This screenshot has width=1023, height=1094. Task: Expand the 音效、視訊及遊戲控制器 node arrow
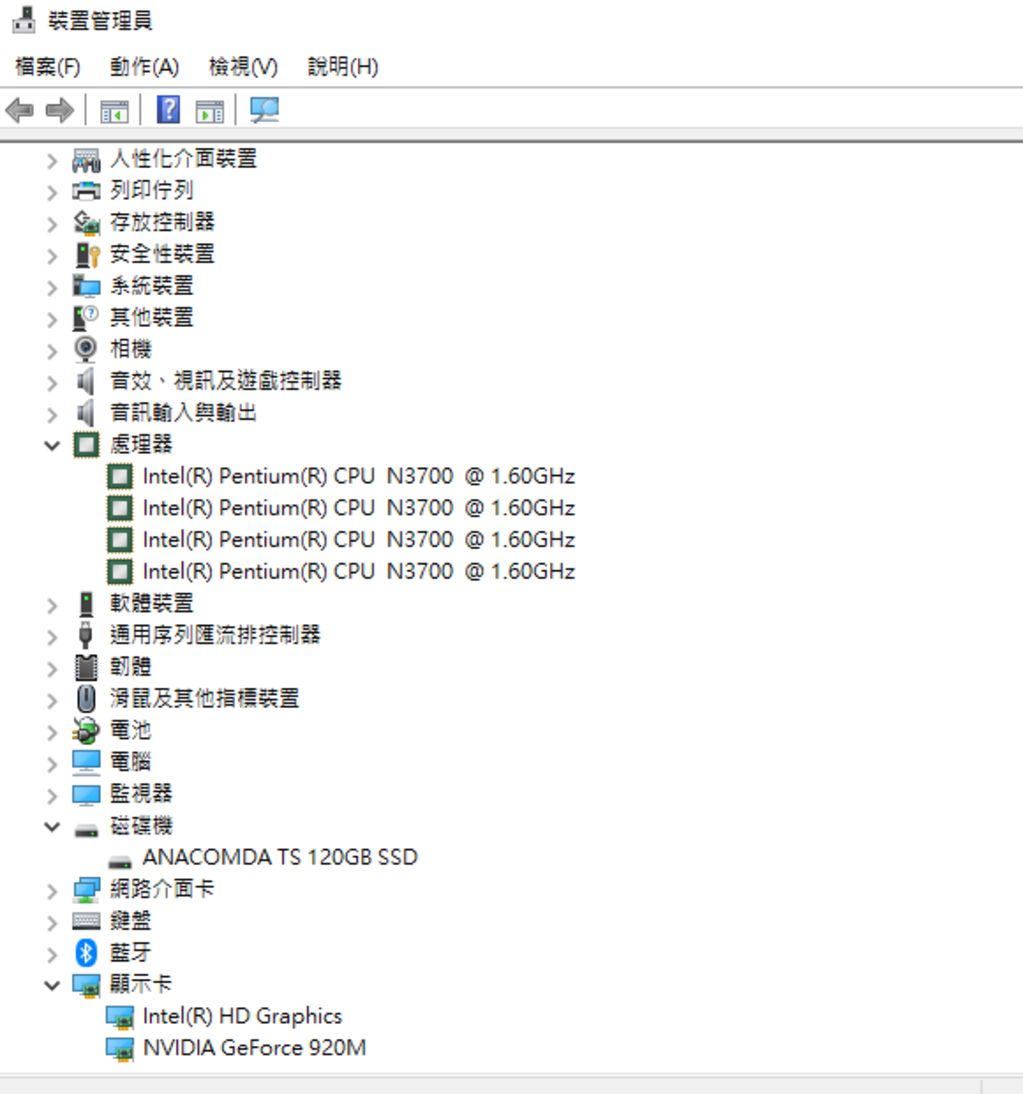pos(52,383)
